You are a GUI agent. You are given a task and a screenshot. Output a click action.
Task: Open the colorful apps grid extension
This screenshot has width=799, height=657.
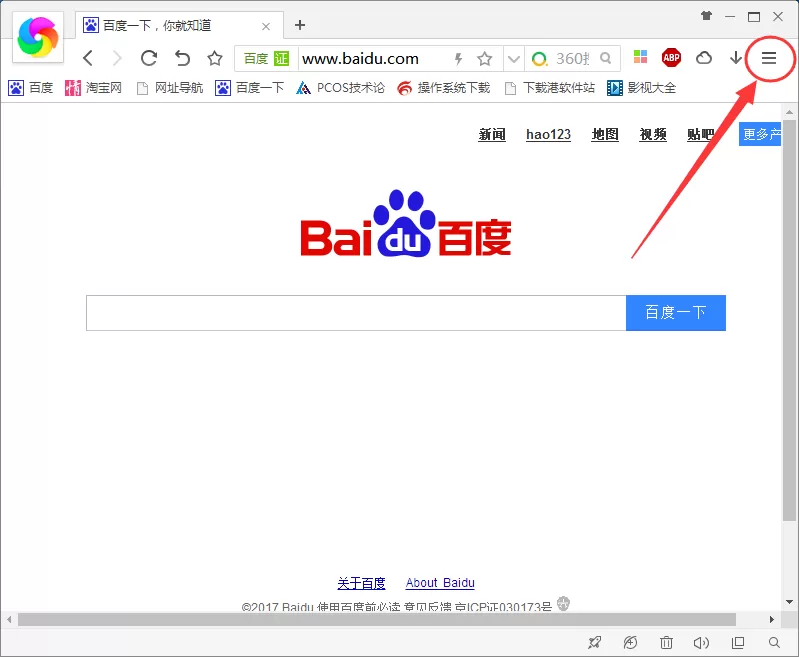coord(640,57)
